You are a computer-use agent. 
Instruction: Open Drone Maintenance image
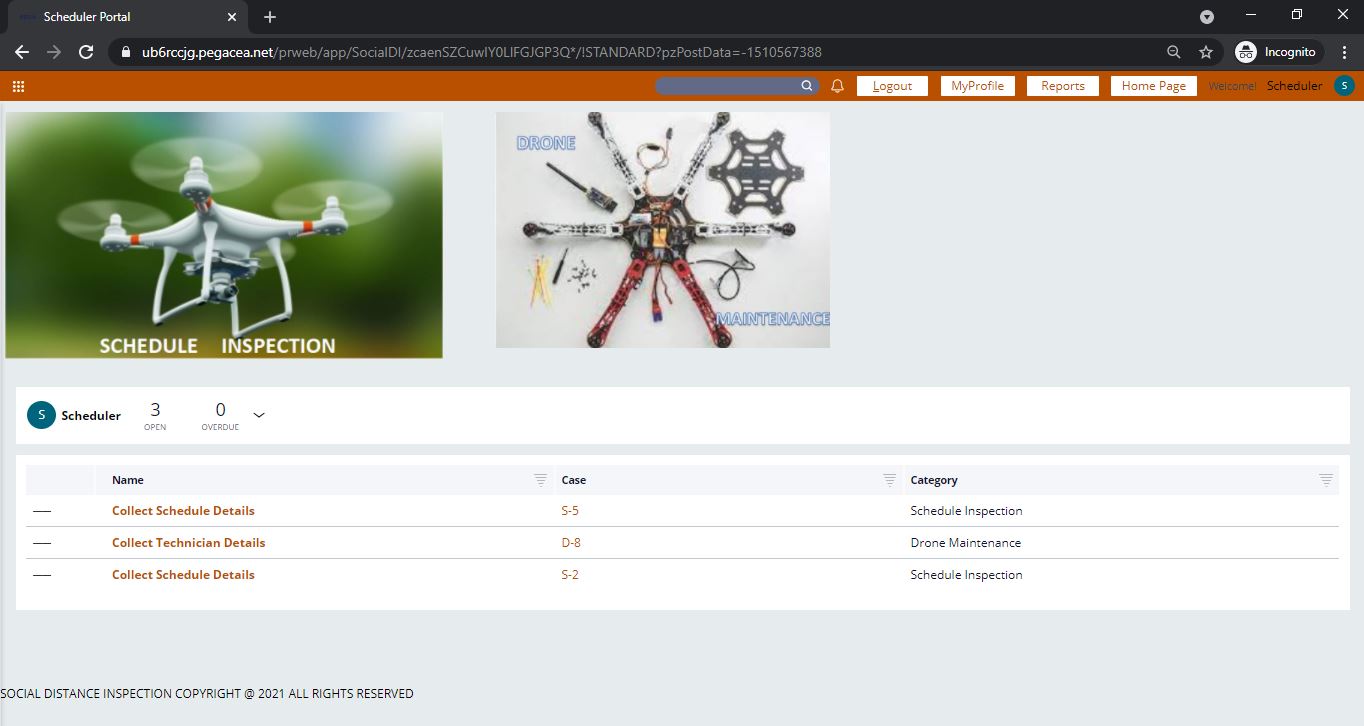click(663, 230)
